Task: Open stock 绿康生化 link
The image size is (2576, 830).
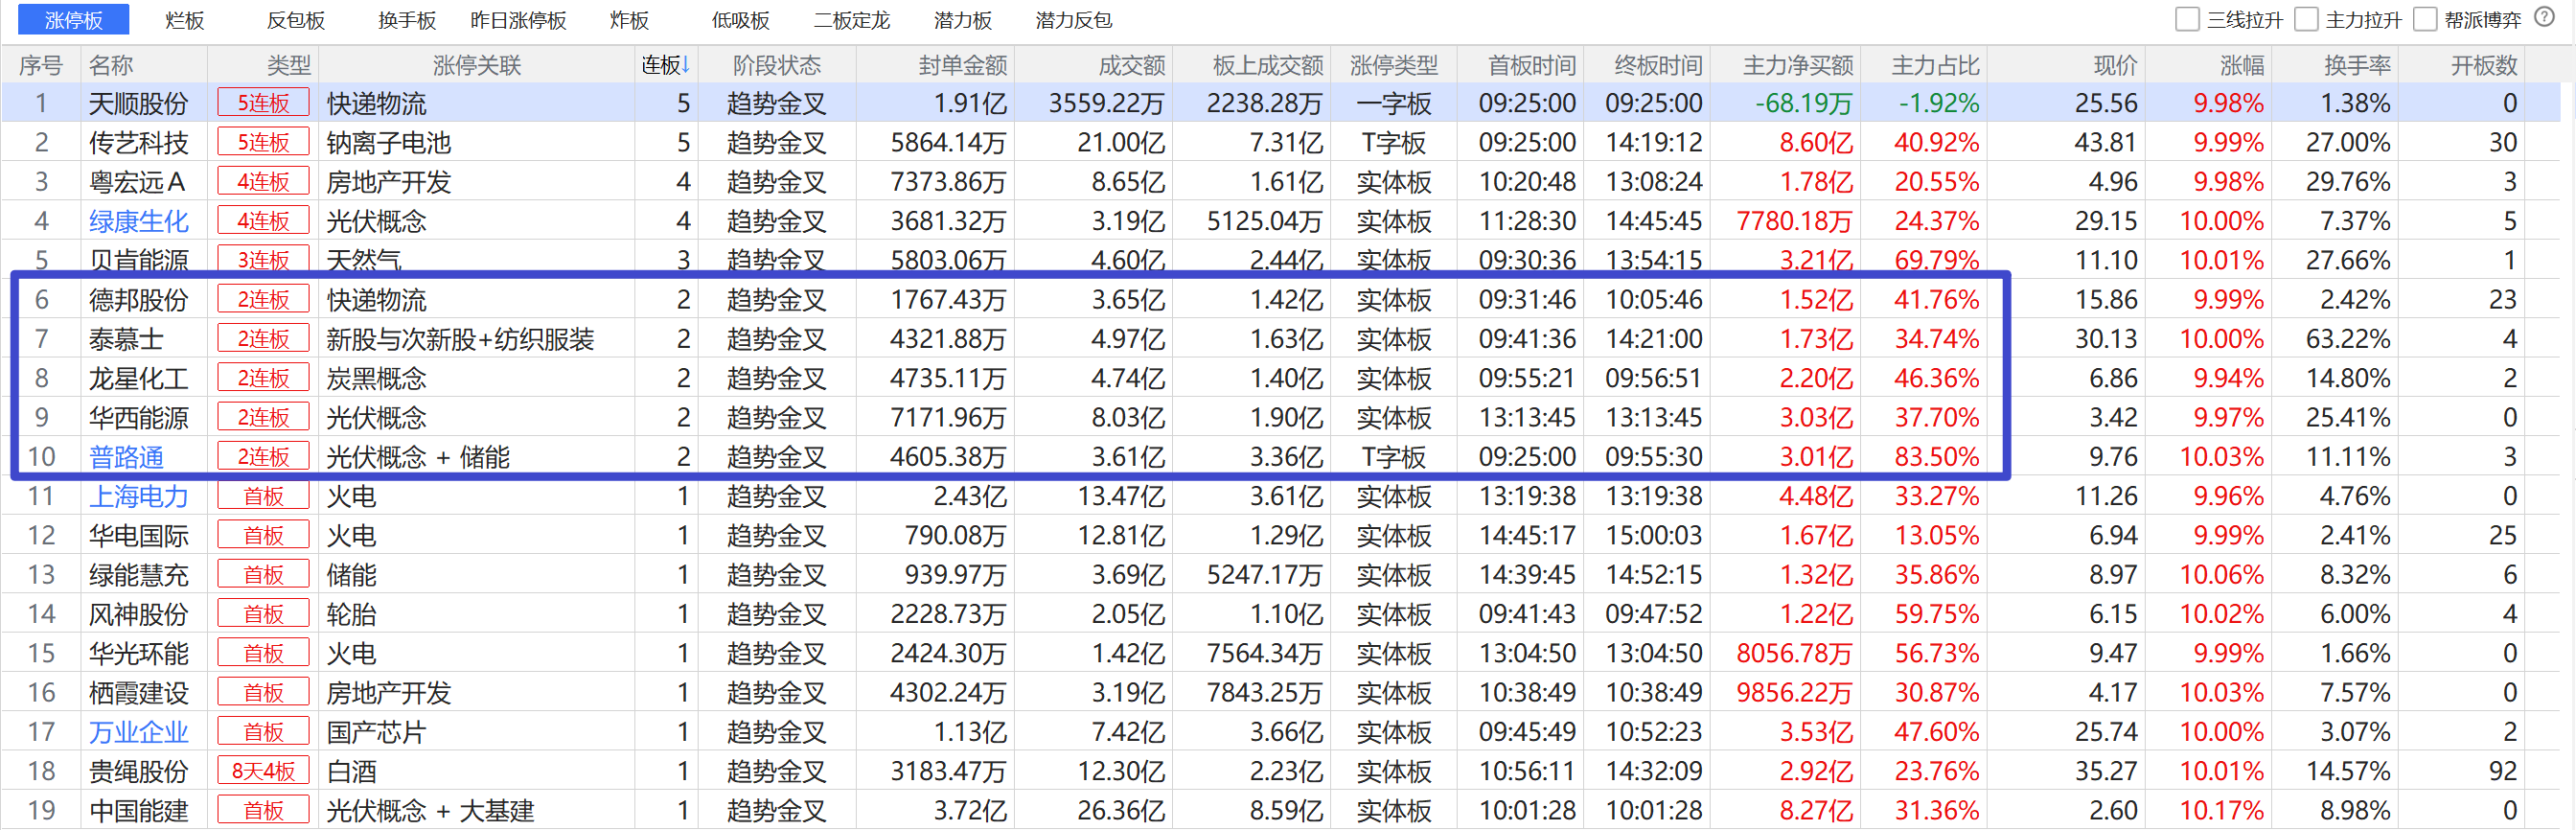Action: click(x=138, y=221)
